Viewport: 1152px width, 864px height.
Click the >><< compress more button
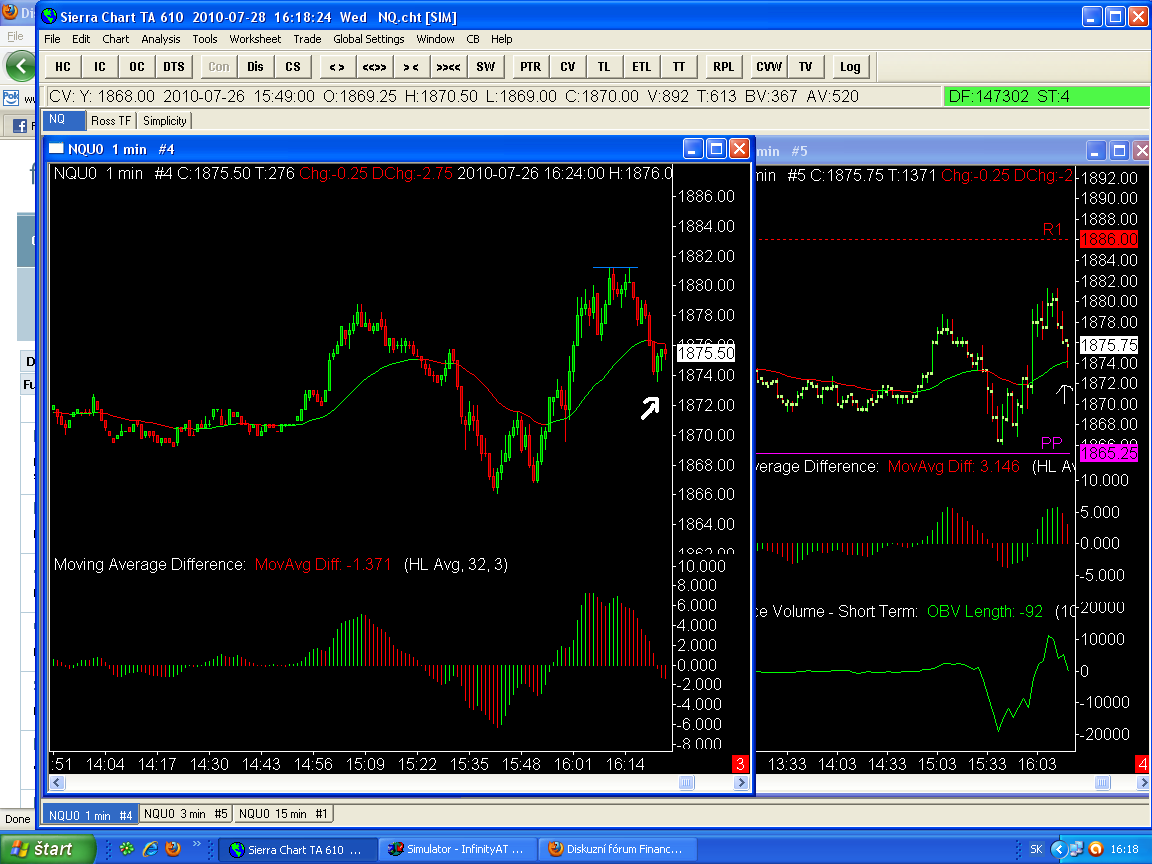[448, 67]
